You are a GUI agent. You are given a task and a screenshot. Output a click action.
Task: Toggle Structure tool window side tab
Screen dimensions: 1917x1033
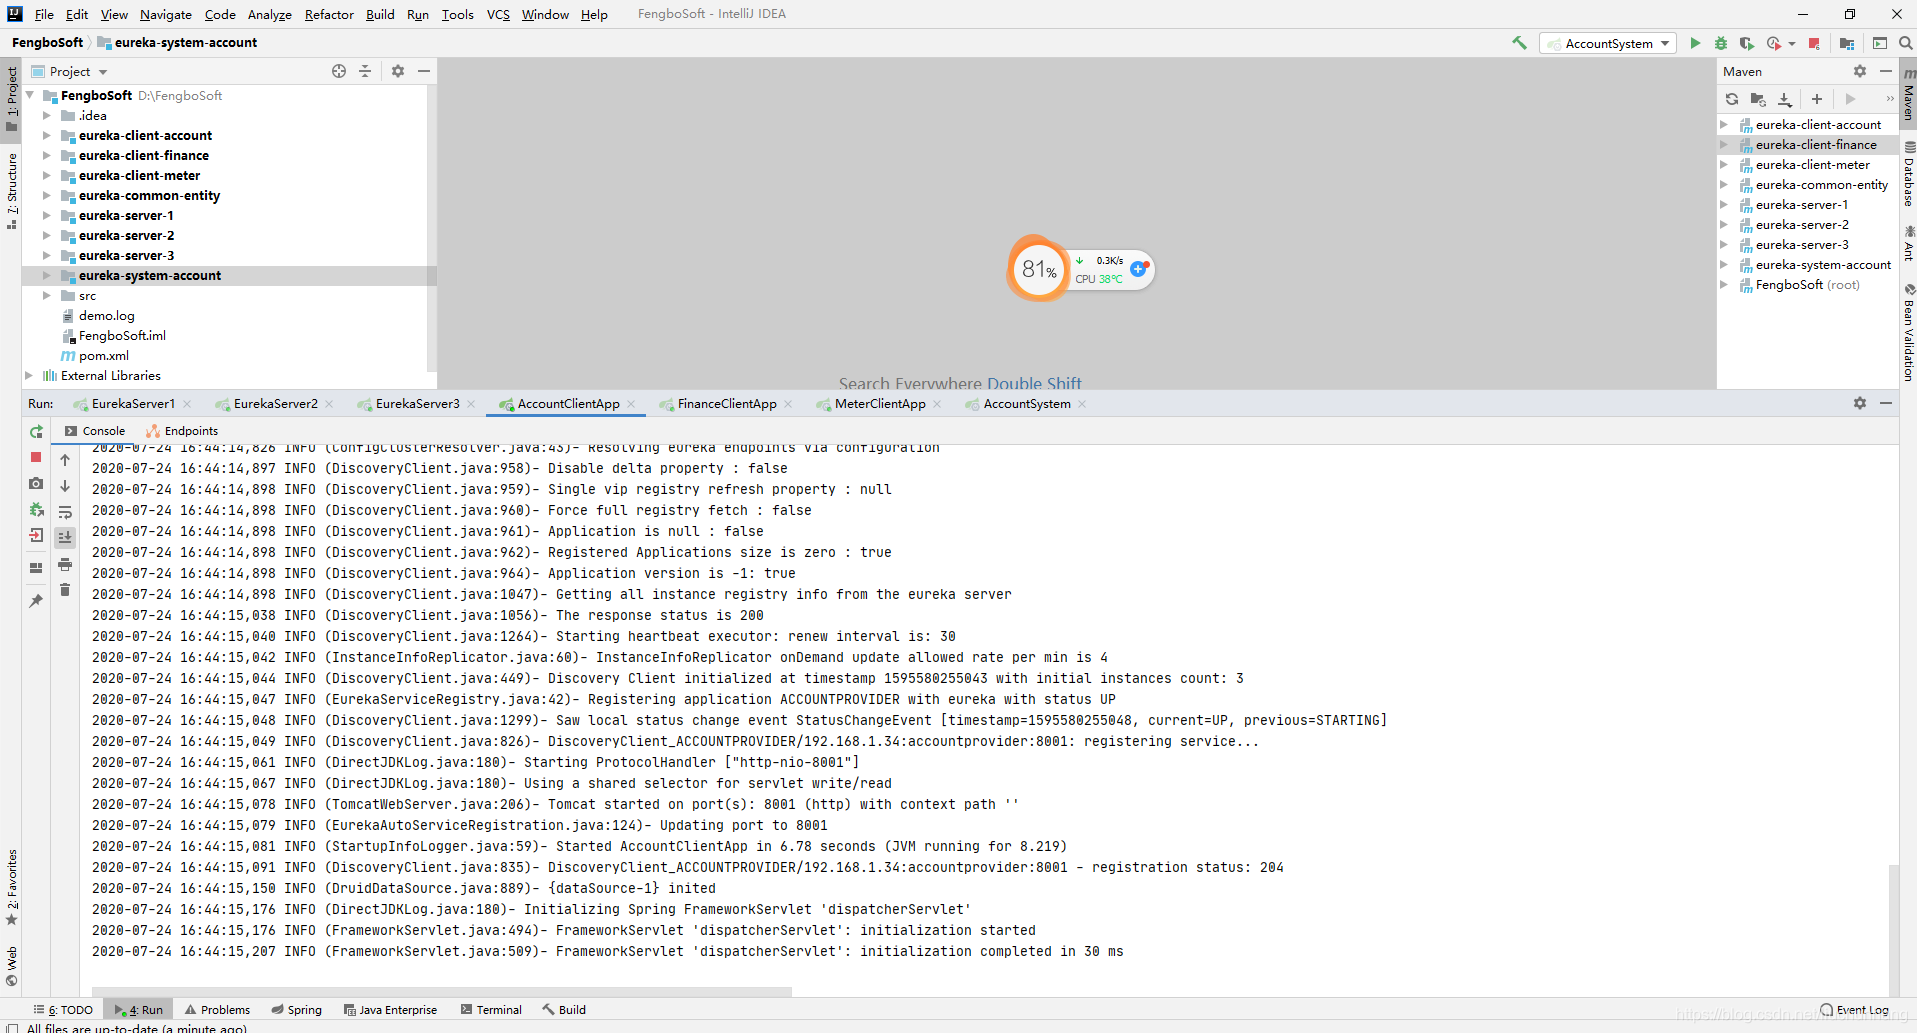(12, 191)
